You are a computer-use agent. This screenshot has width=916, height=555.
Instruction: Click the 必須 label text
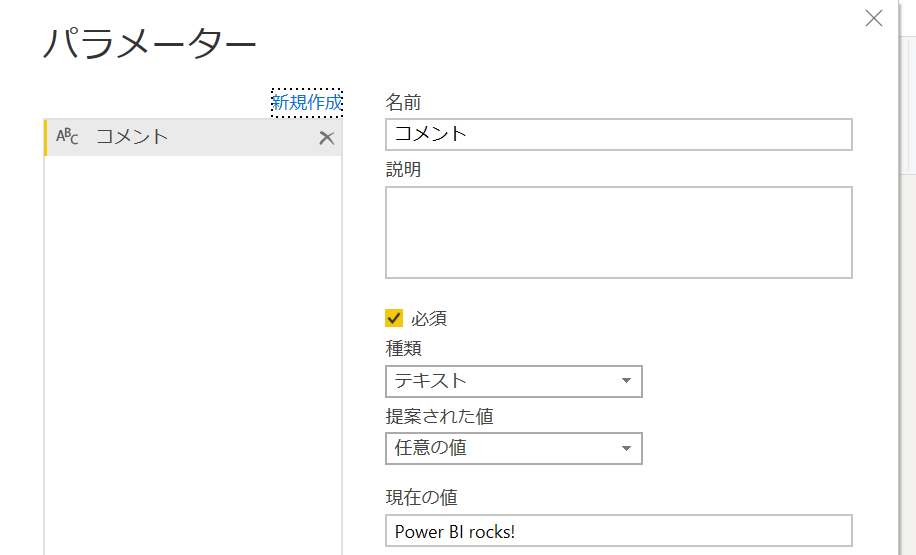tap(429, 318)
